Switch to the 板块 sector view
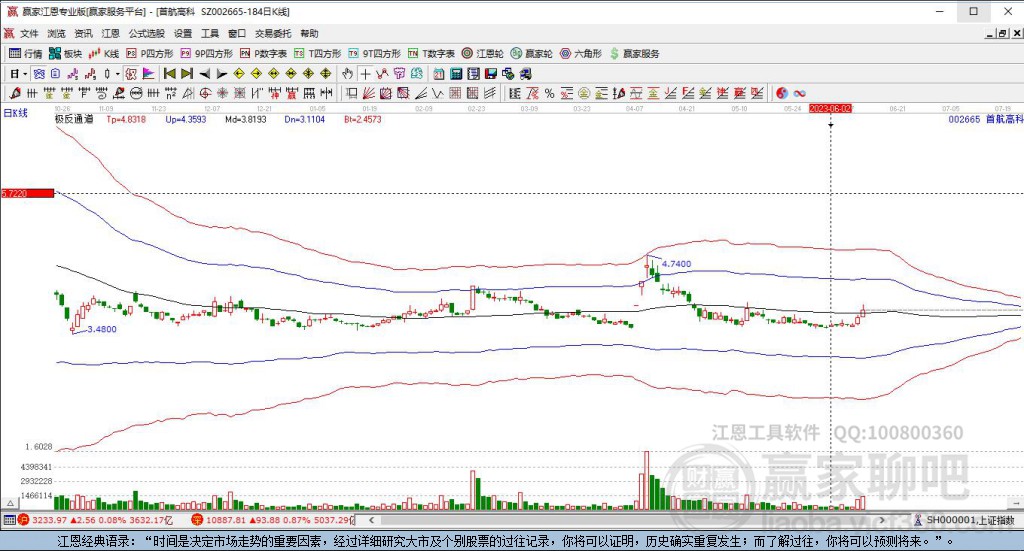The image size is (1024, 551). [x=66, y=54]
